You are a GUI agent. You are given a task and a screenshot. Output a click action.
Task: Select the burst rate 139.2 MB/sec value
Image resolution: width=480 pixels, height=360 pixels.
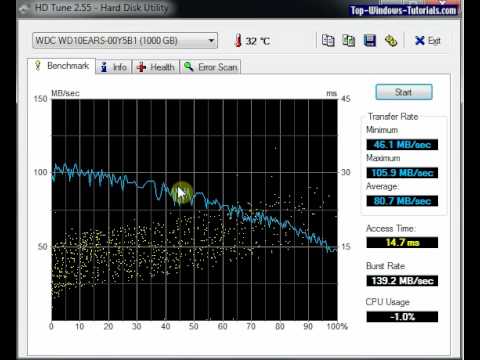click(402, 281)
